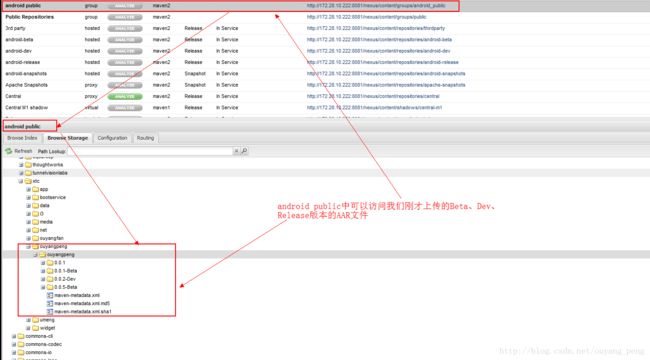Open the central-m1 shadow URL link
Viewport: 650px width, 360px height.
(374, 107)
